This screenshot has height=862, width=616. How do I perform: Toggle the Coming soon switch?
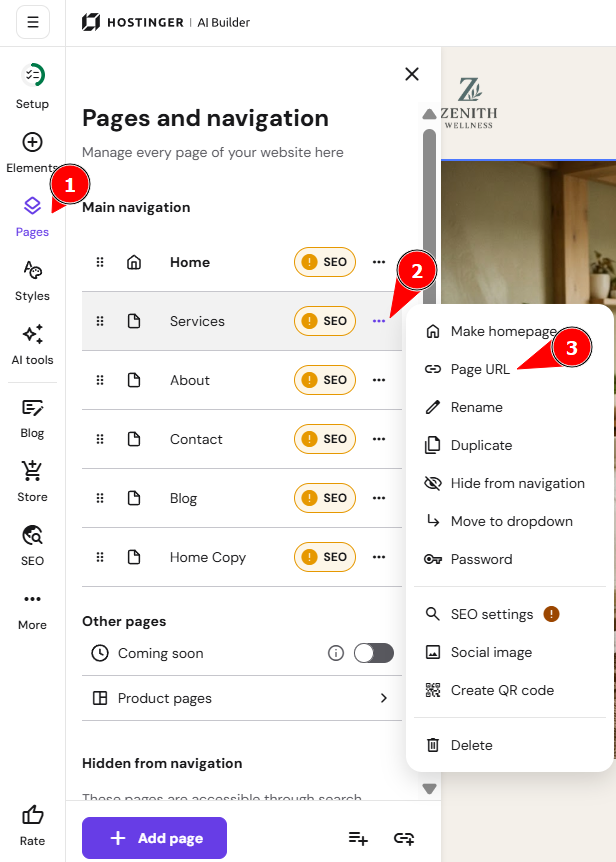pyautogui.click(x=374, y=653)
